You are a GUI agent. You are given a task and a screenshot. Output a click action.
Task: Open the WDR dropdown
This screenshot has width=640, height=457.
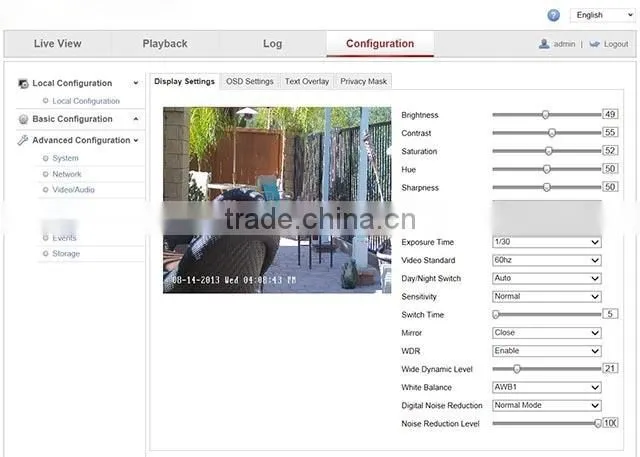547,351
